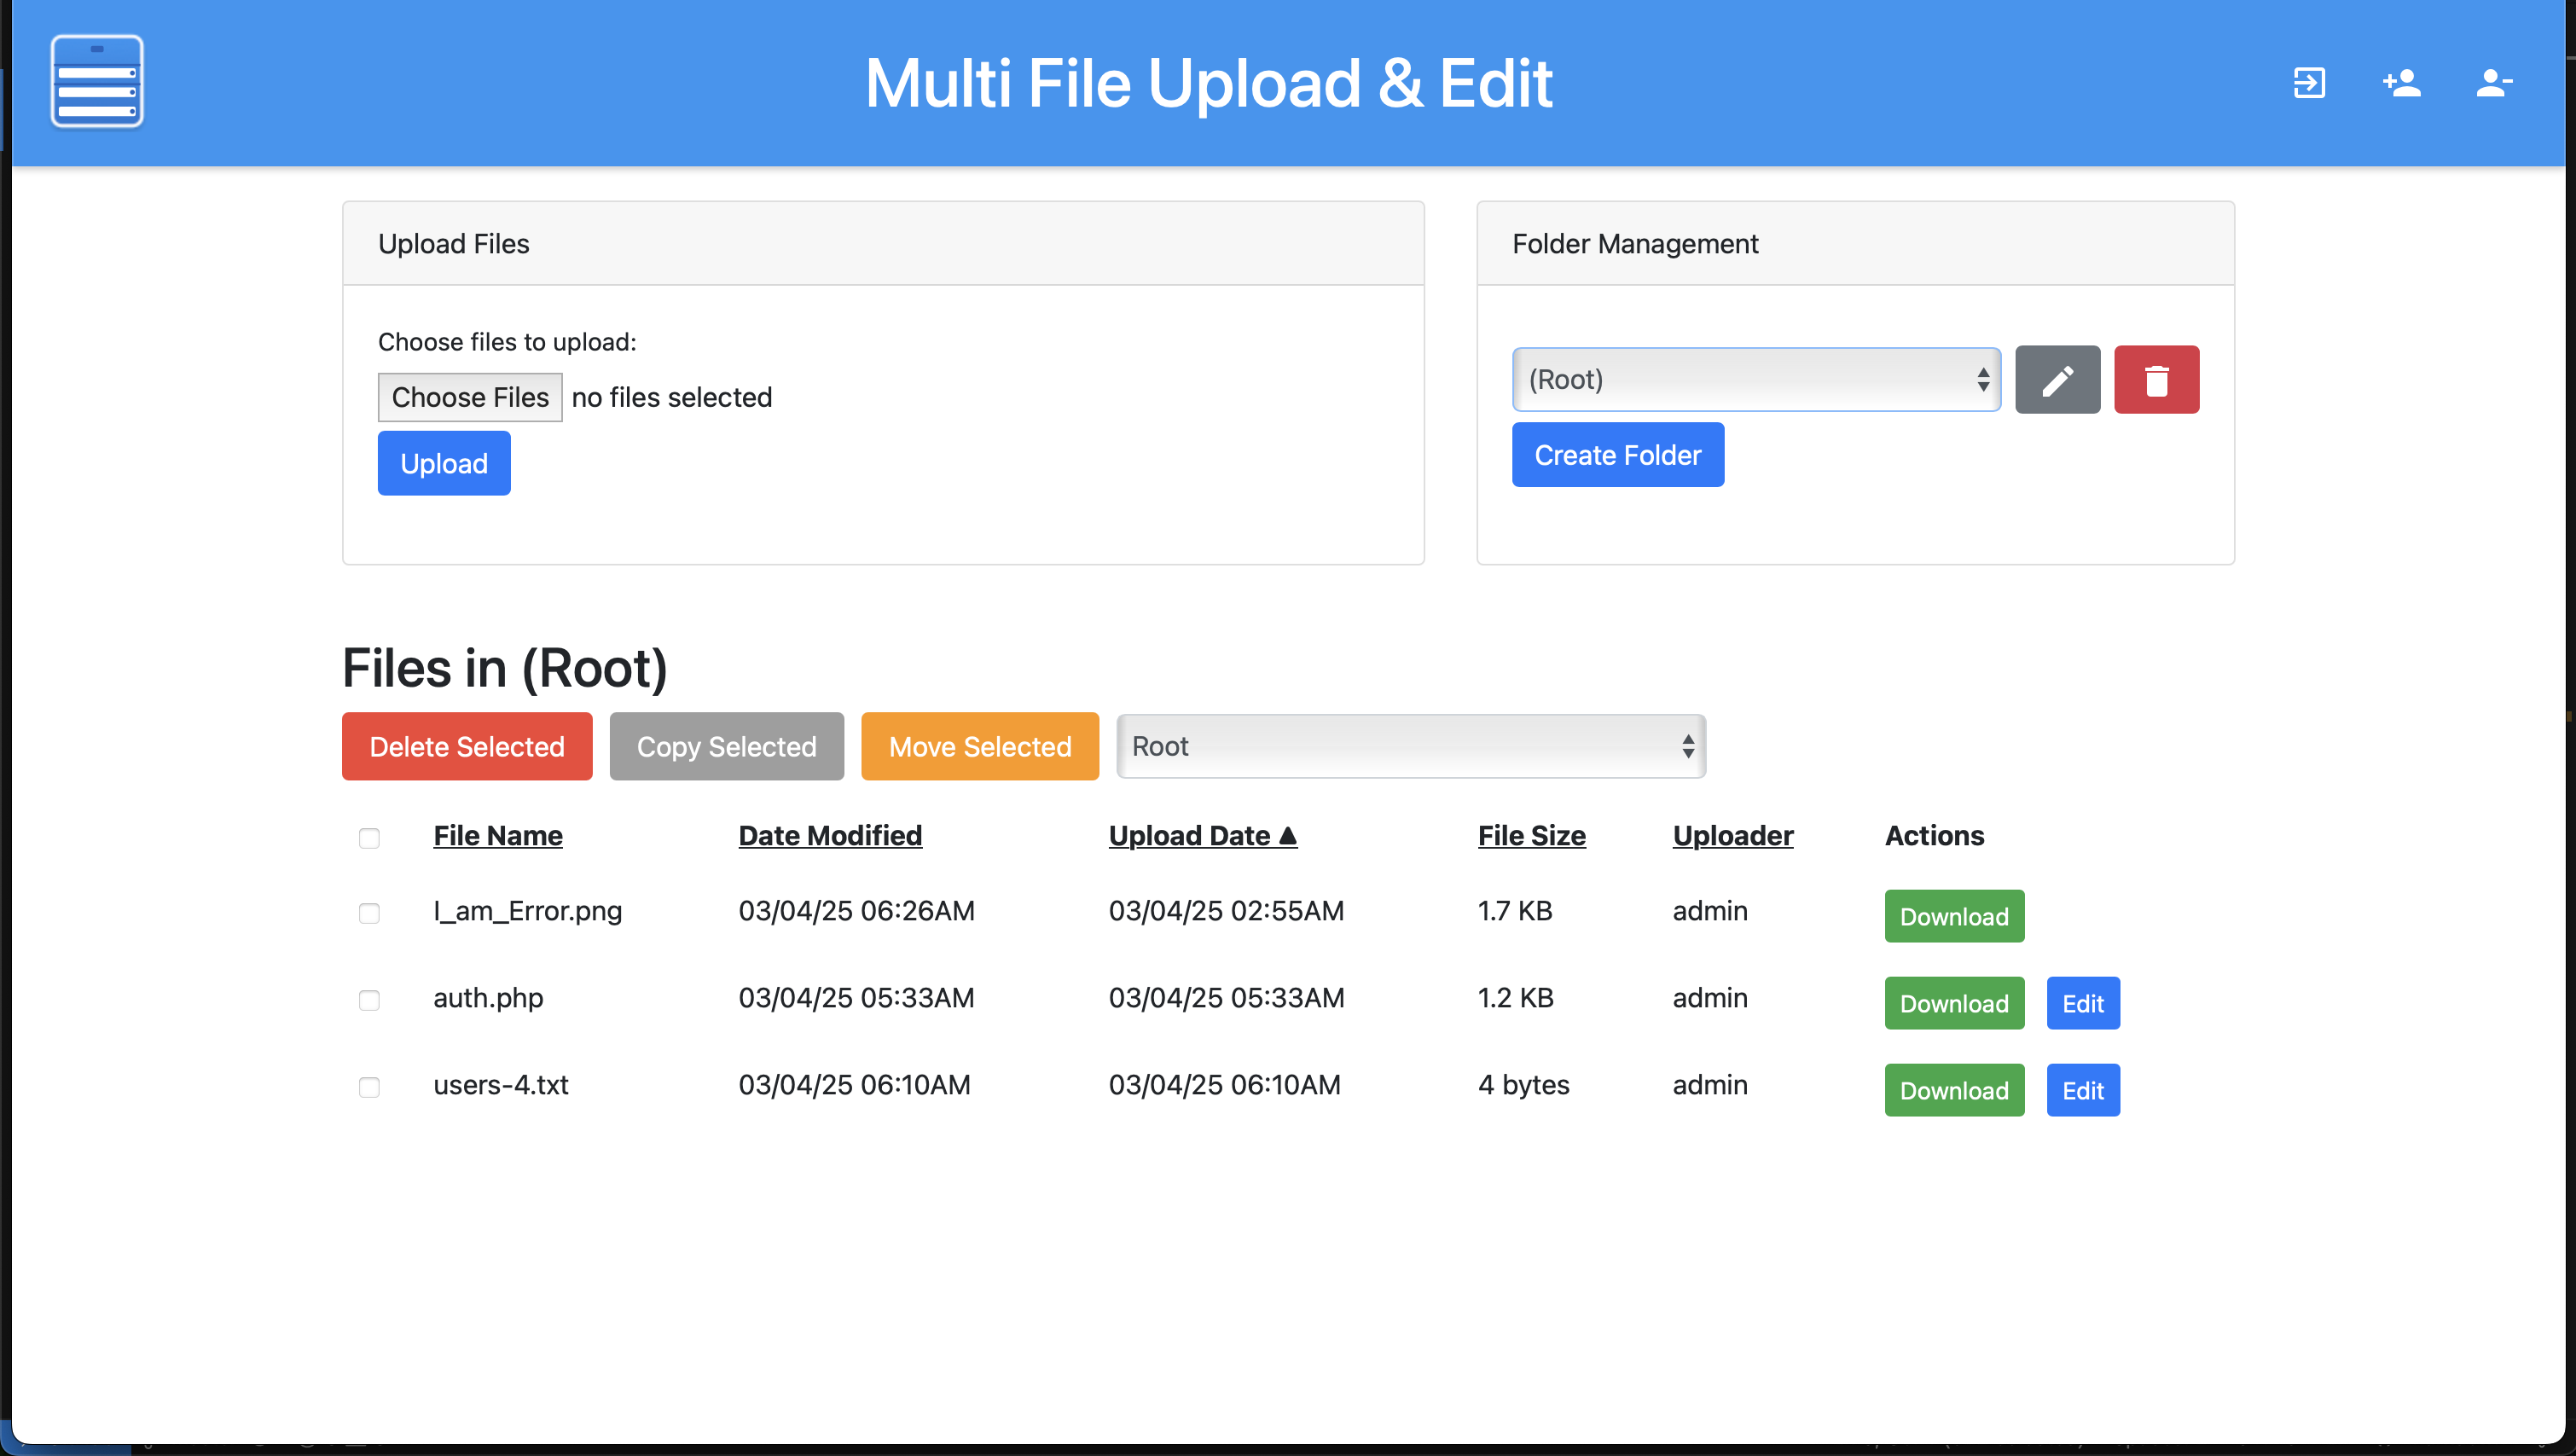Expand the Root destination dropdown
The height and width of the screenshot is (1456, 2576).
pyautogui.click(x=1410, y=746)
